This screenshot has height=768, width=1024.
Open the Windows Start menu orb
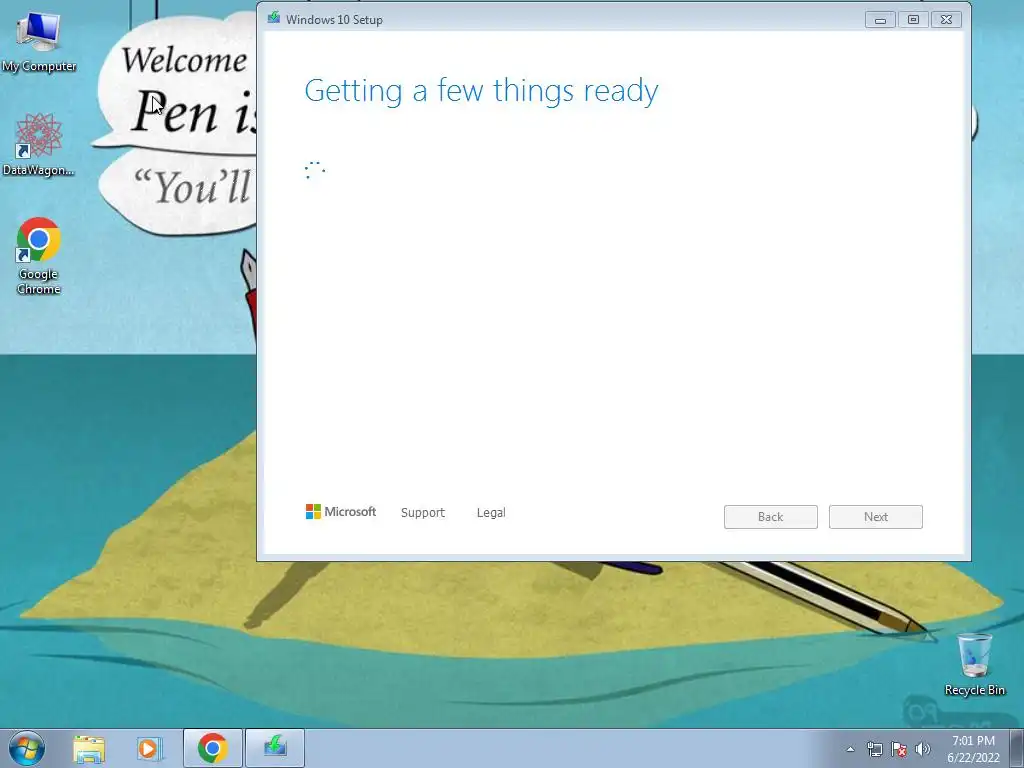(27, 748)
